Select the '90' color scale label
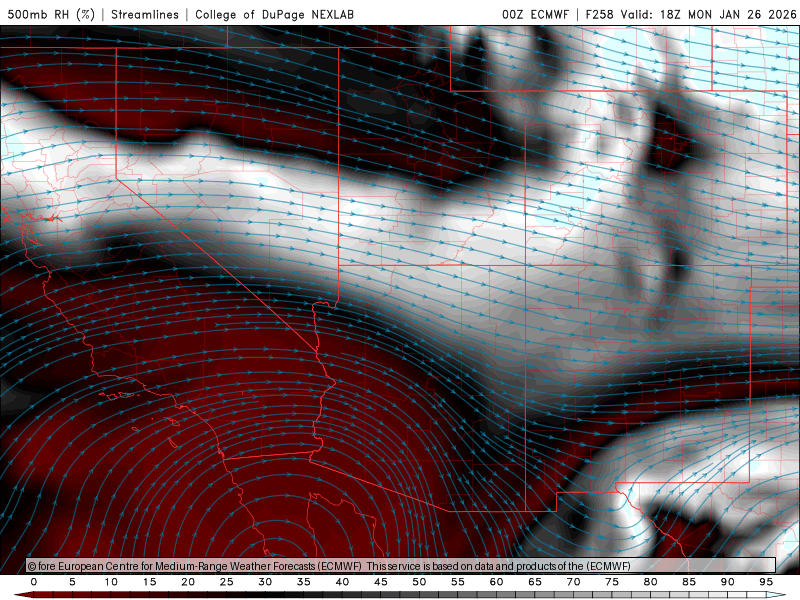Viewport: 800px width, 600px height. click(x=728, y=582)
